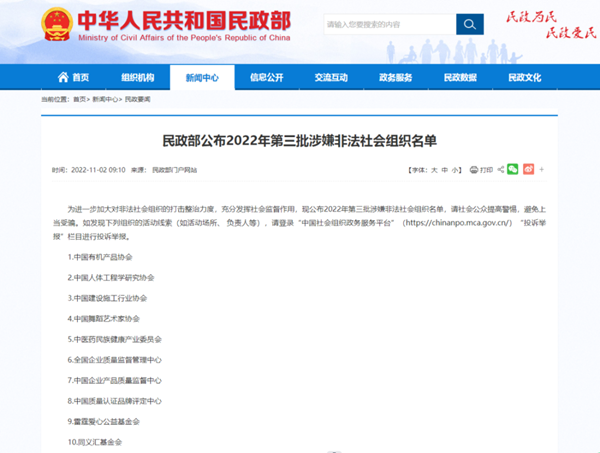Open the 组织机构 navigation tab
Viewport: 600px width, 453px height.
(138, 78)
